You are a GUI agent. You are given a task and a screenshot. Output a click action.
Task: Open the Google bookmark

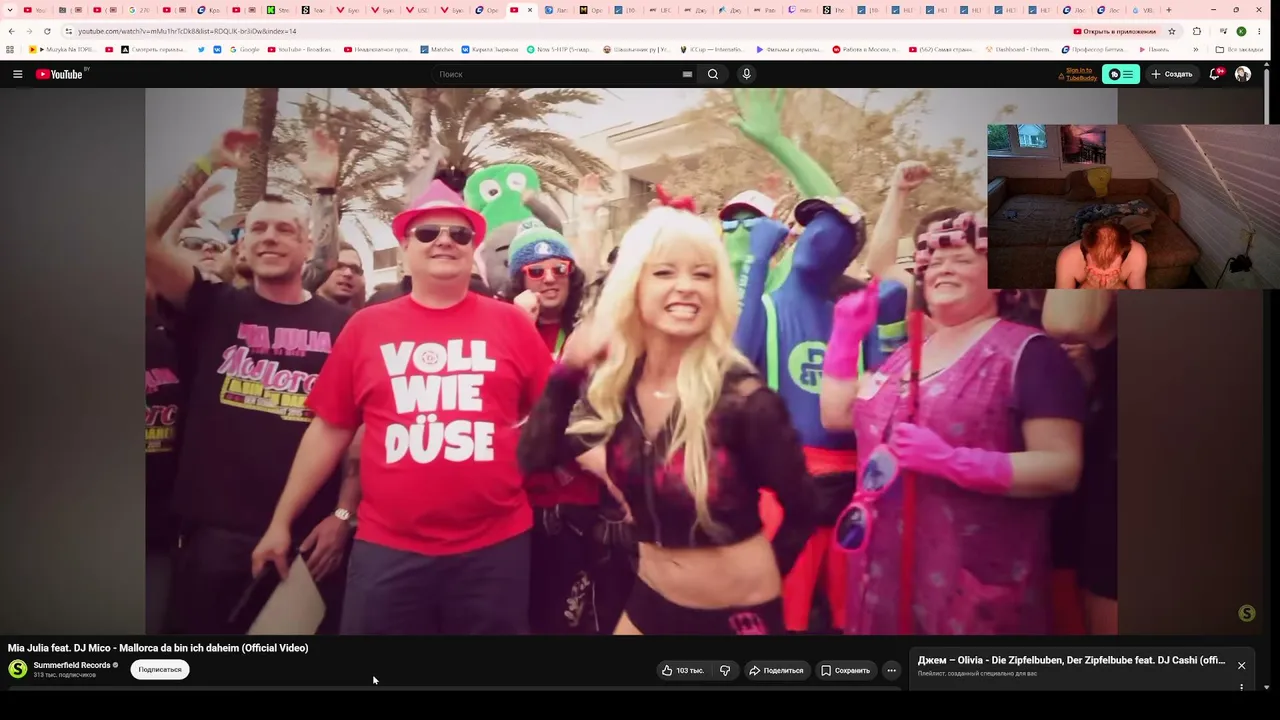pyautogui.click(x=244, y=49)
